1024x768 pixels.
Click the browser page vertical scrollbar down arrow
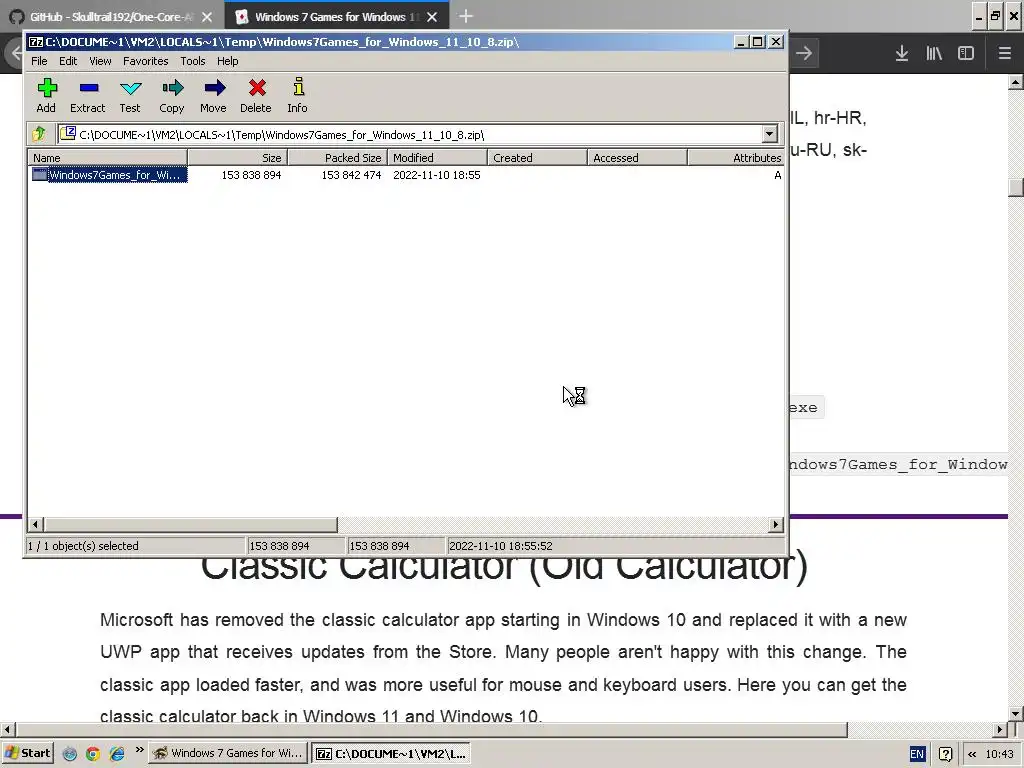point(1016,713)
